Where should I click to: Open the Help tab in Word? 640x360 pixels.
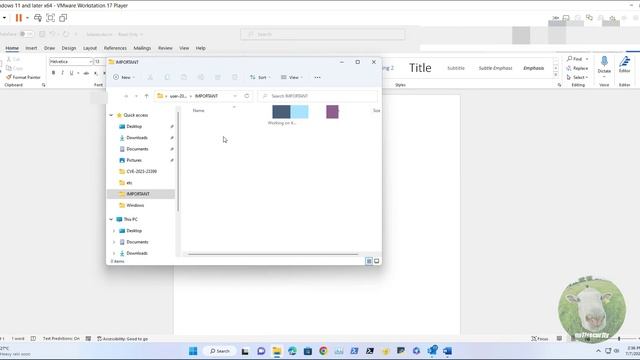[x=200, y=48]
